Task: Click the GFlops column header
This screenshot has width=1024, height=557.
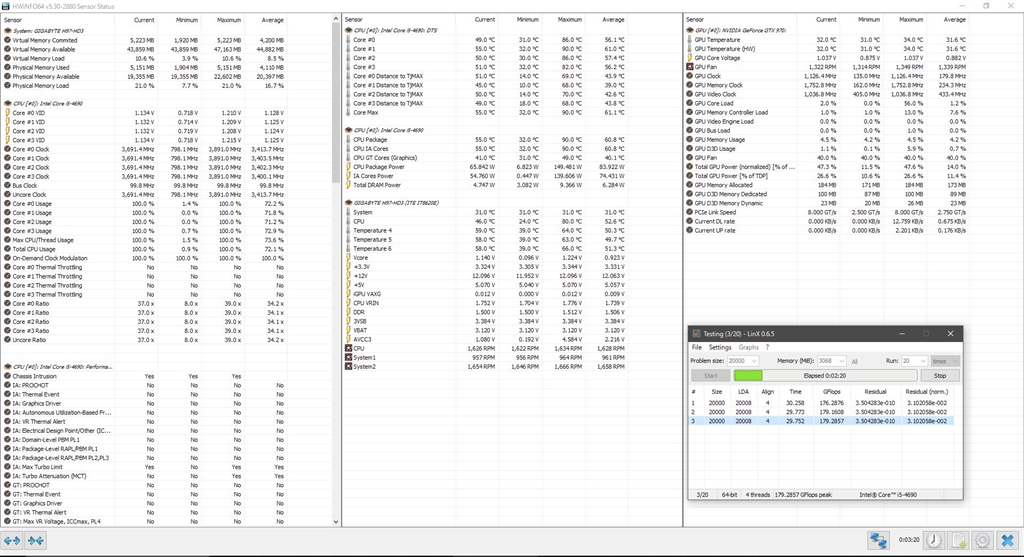Action: 830,392
